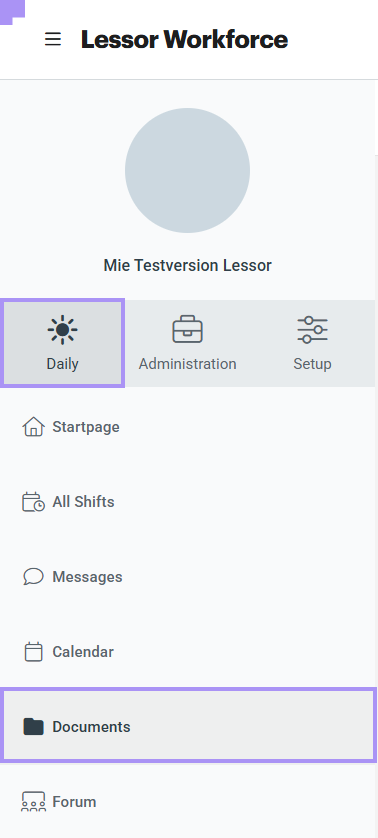
Task: Switch to the Administration tab
Action: (x=188, y=343)
